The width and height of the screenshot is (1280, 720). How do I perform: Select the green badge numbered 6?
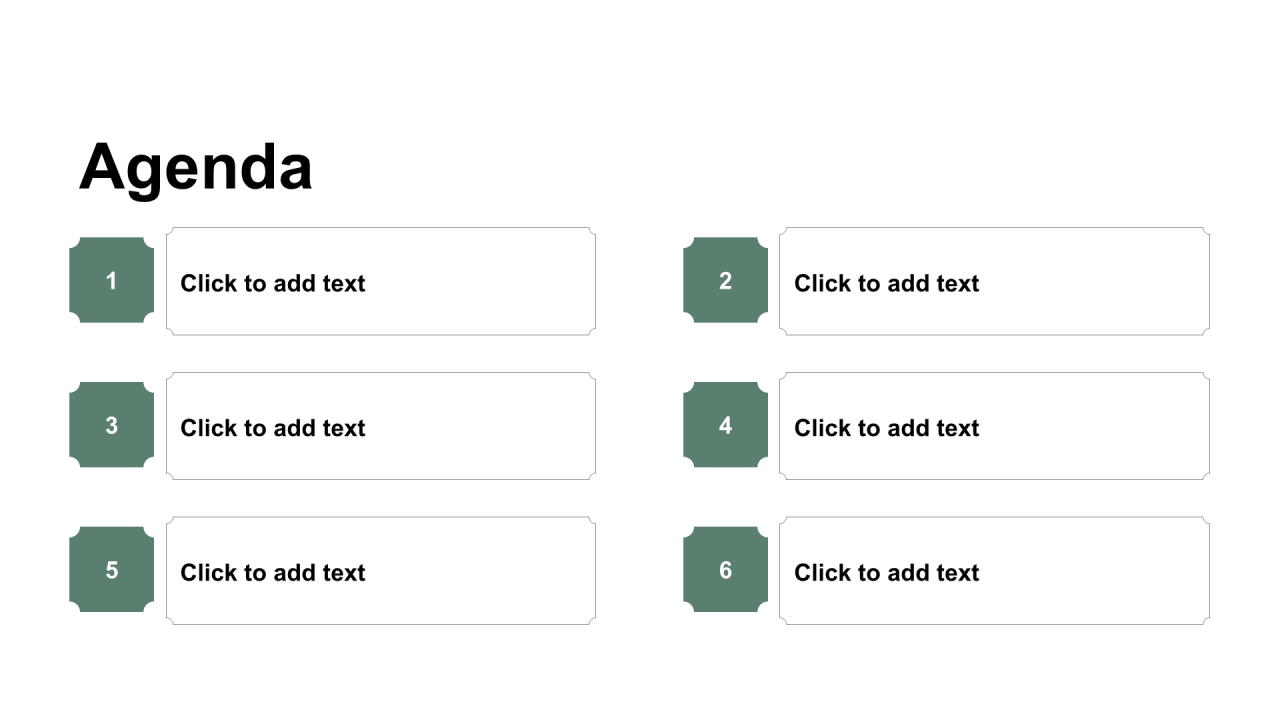pyautogui.click(x=726, y=570)
